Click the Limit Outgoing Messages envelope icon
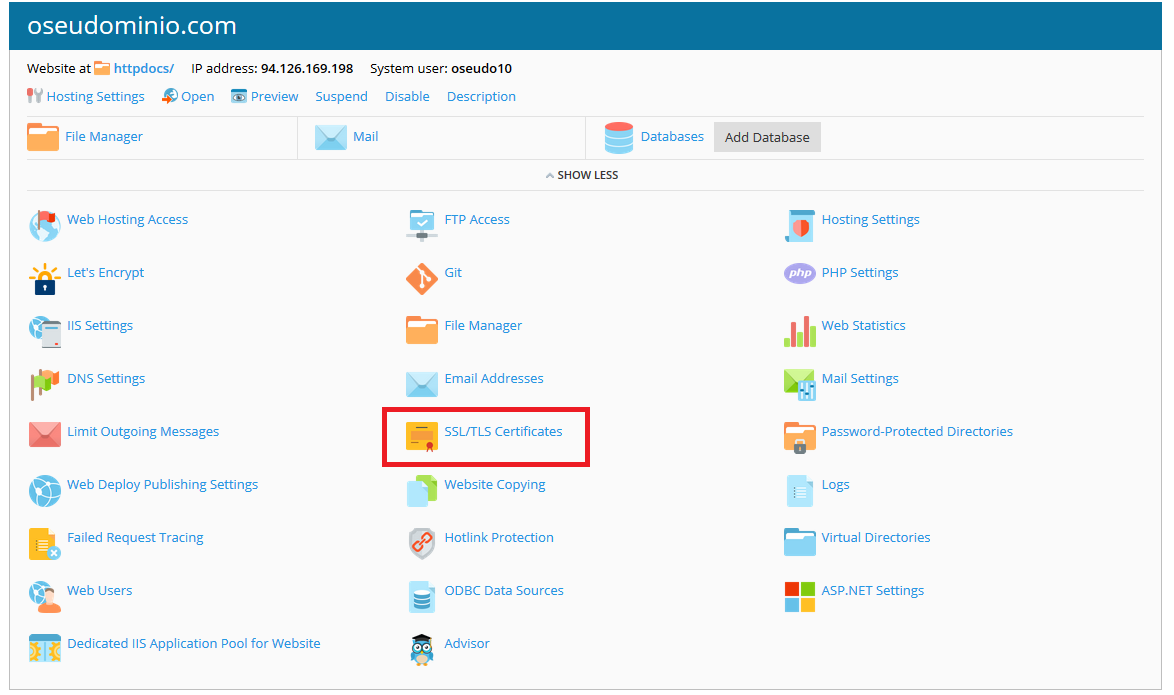 point(44,435)
